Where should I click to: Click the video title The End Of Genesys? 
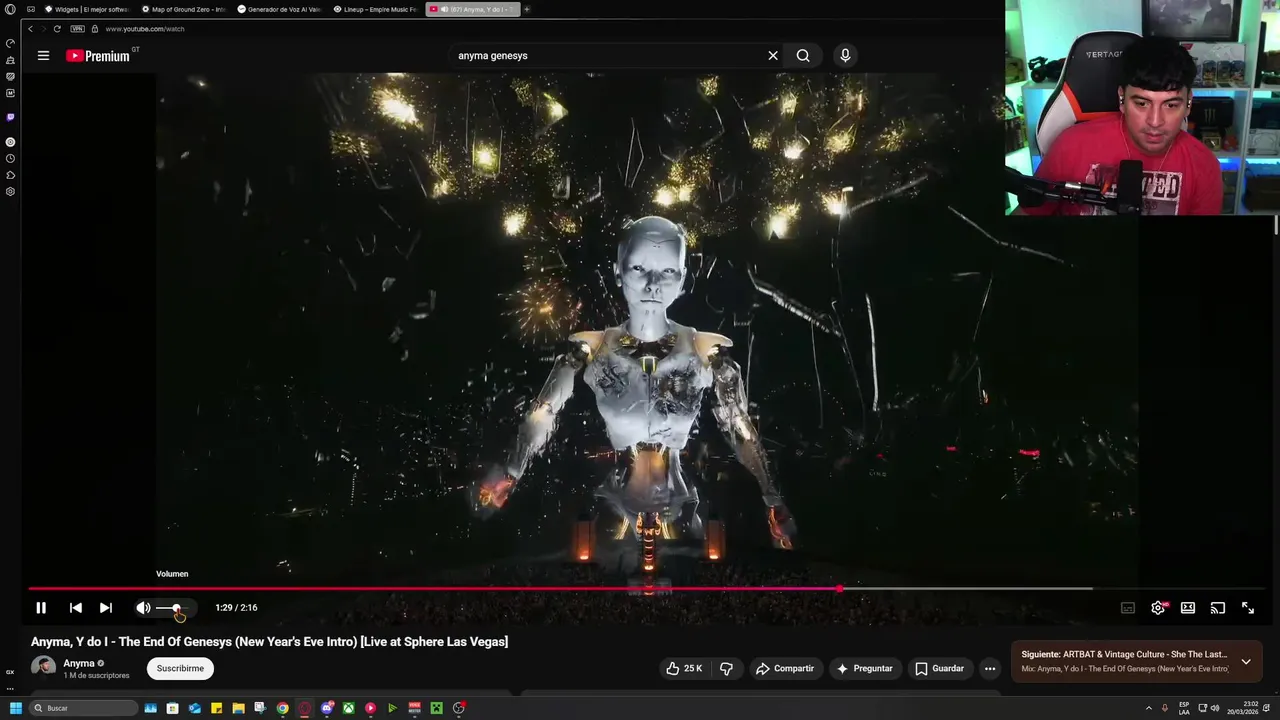tap(269, 642)
